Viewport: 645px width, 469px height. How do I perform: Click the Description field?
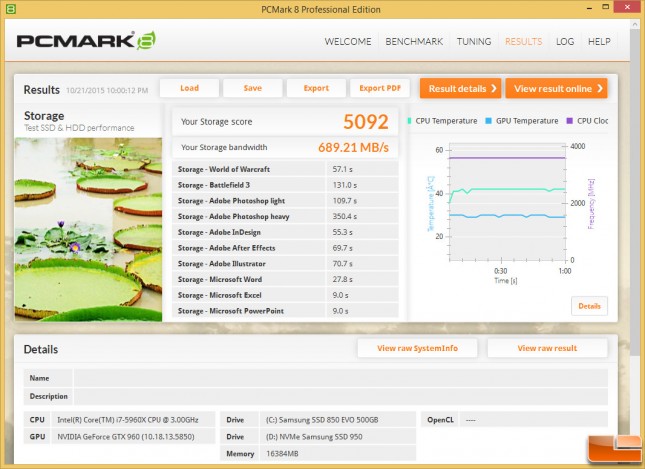[341, 397]
